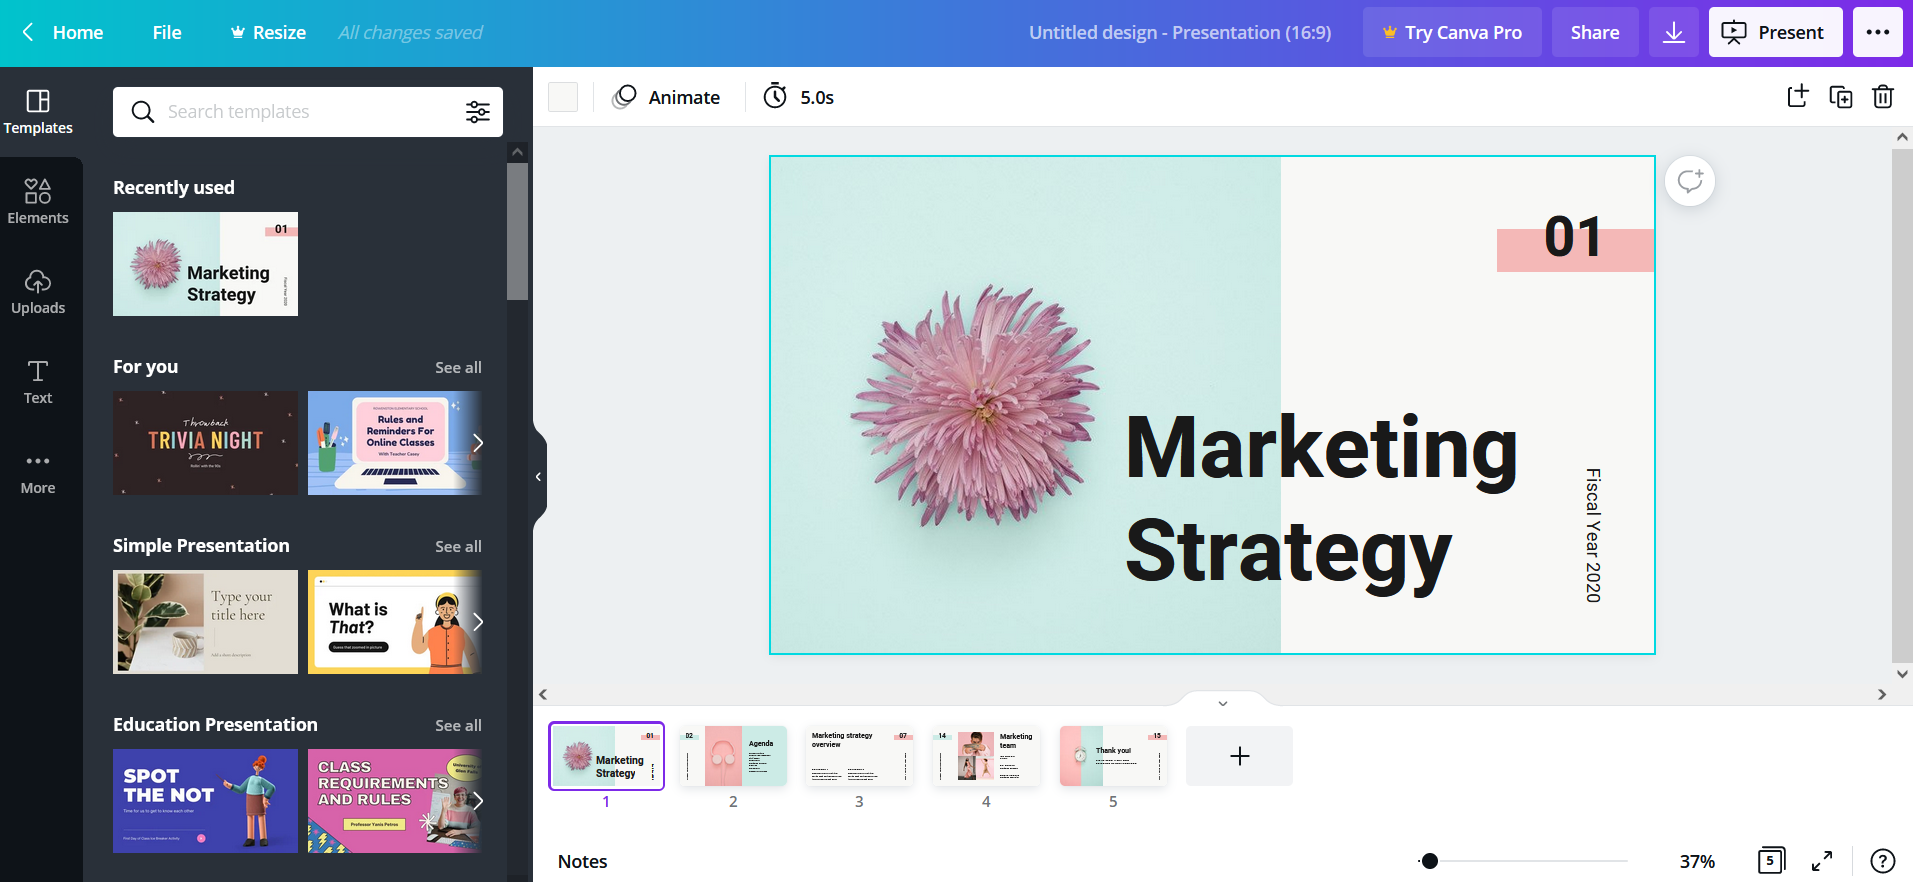Screen dimensions: 1913x882
Task: Click the zoom slider handle
Action: coord(1429,861)
